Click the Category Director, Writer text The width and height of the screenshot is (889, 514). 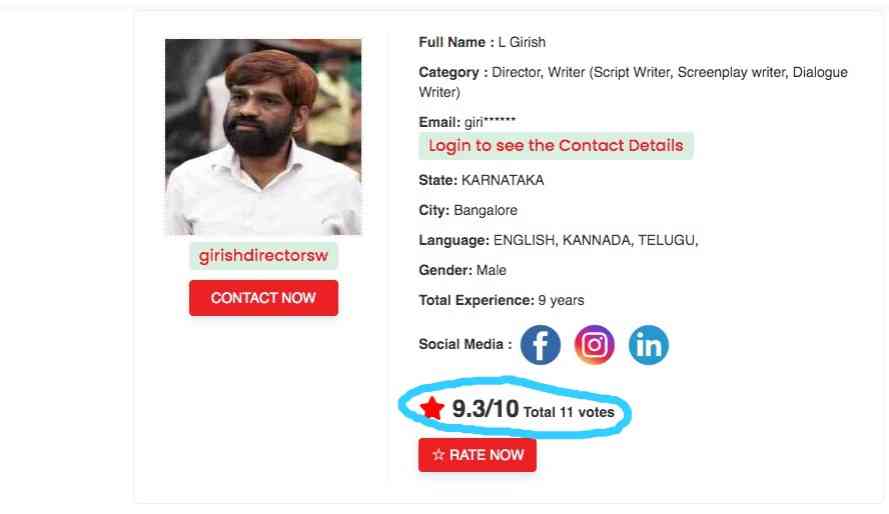tap(633, 82)
